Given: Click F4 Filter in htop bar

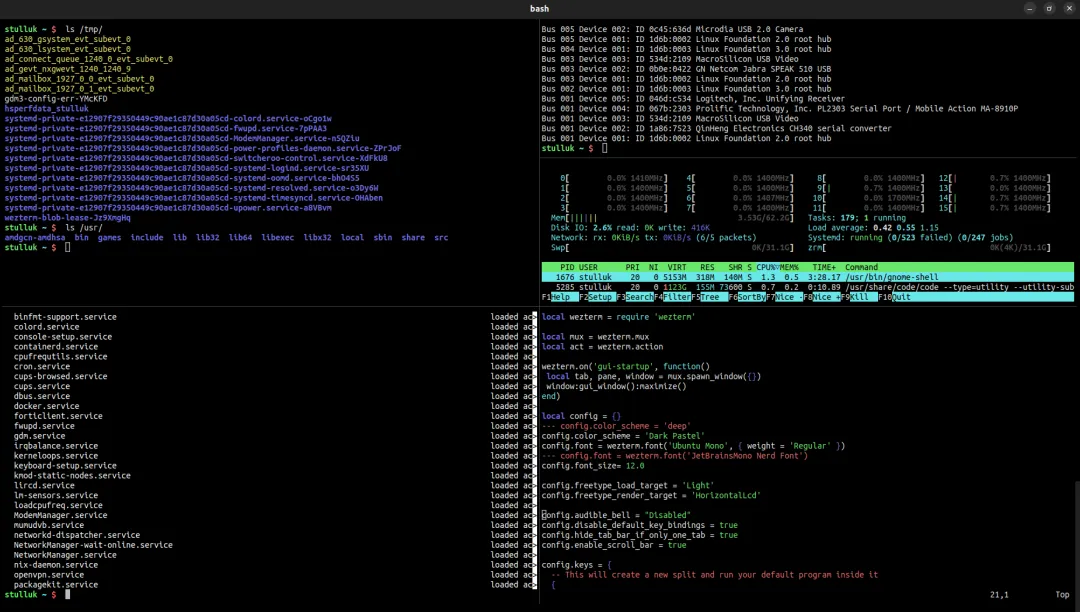Looking at the screenshot, I should 672,297.
